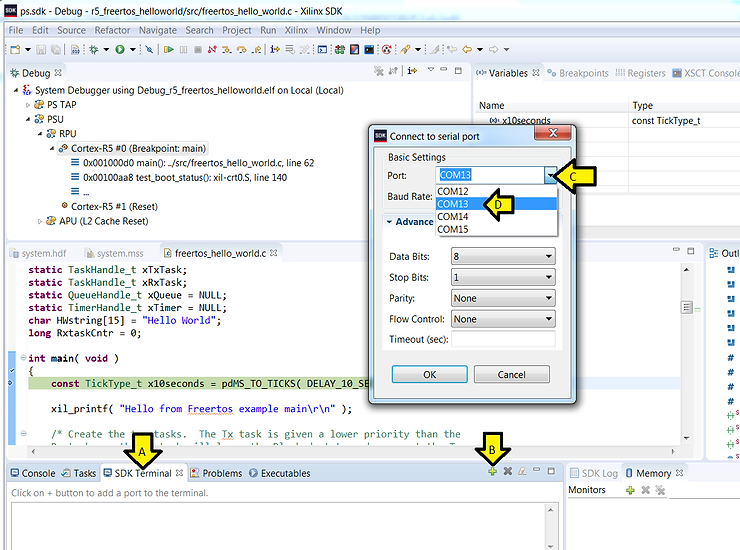Click the green Run launch icon
740x550 pixels.
(119, 49)
